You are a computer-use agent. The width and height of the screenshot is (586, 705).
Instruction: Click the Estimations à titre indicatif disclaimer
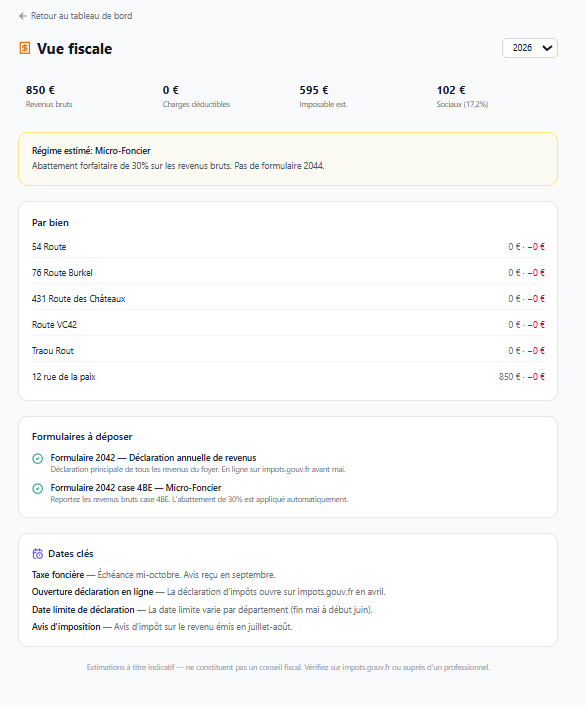(x=288, y=667)
